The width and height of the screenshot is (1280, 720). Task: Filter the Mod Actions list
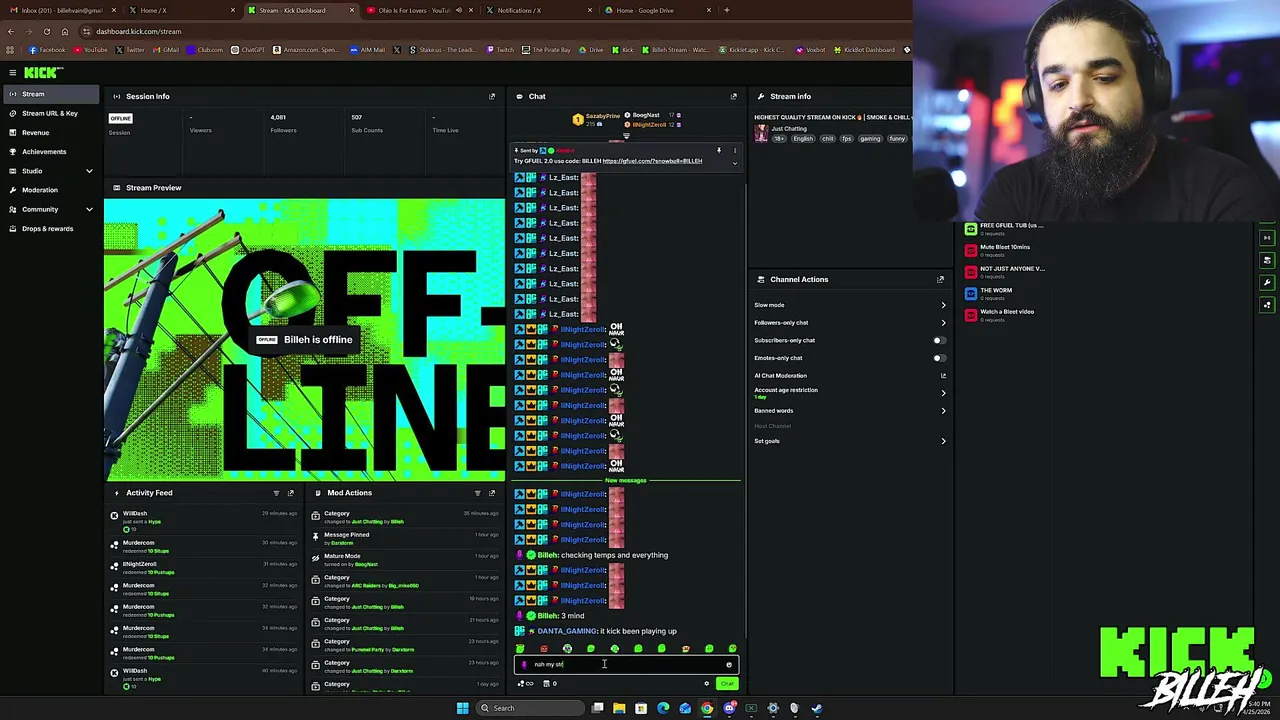477,492
